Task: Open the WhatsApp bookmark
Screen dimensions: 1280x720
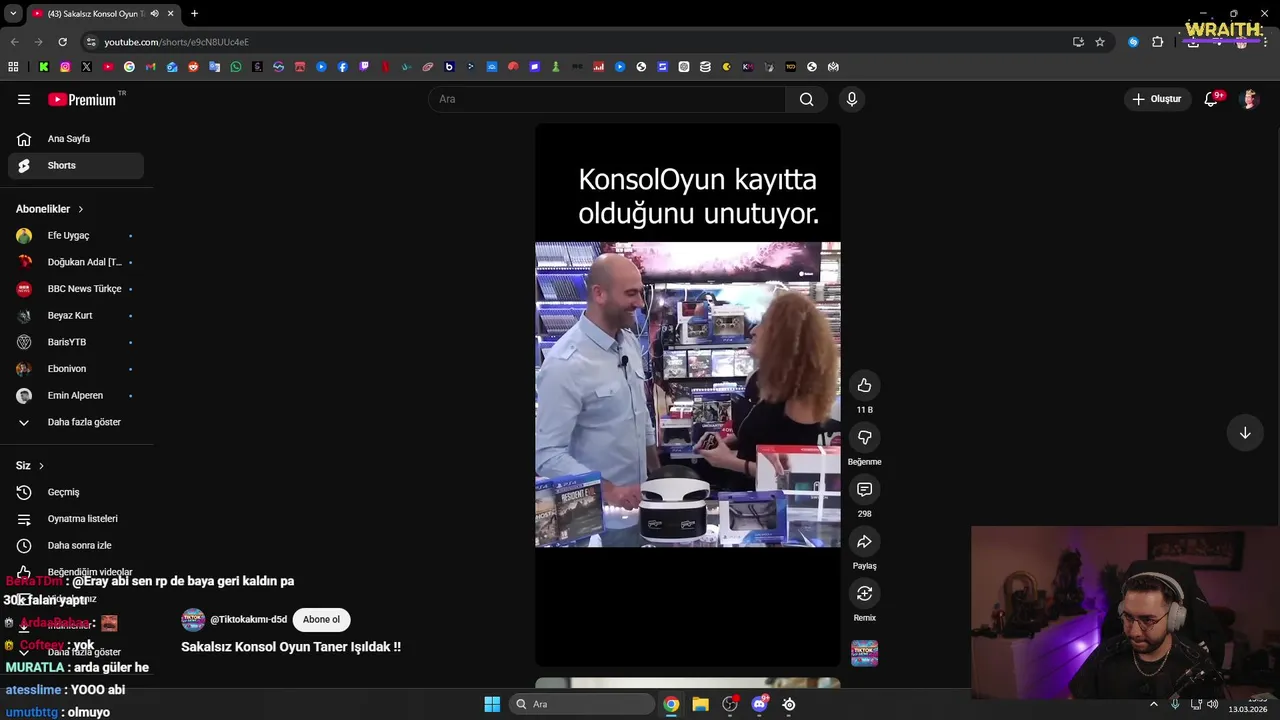Action: click(x=236, y=67)
